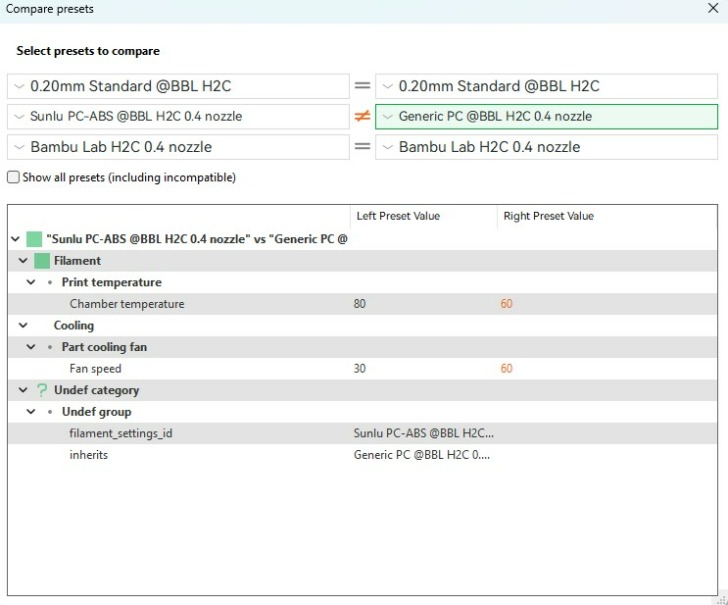Collapse the Filament category row
Screen dimensions: 728x605
pyautogui.click(x=22, y=261)
